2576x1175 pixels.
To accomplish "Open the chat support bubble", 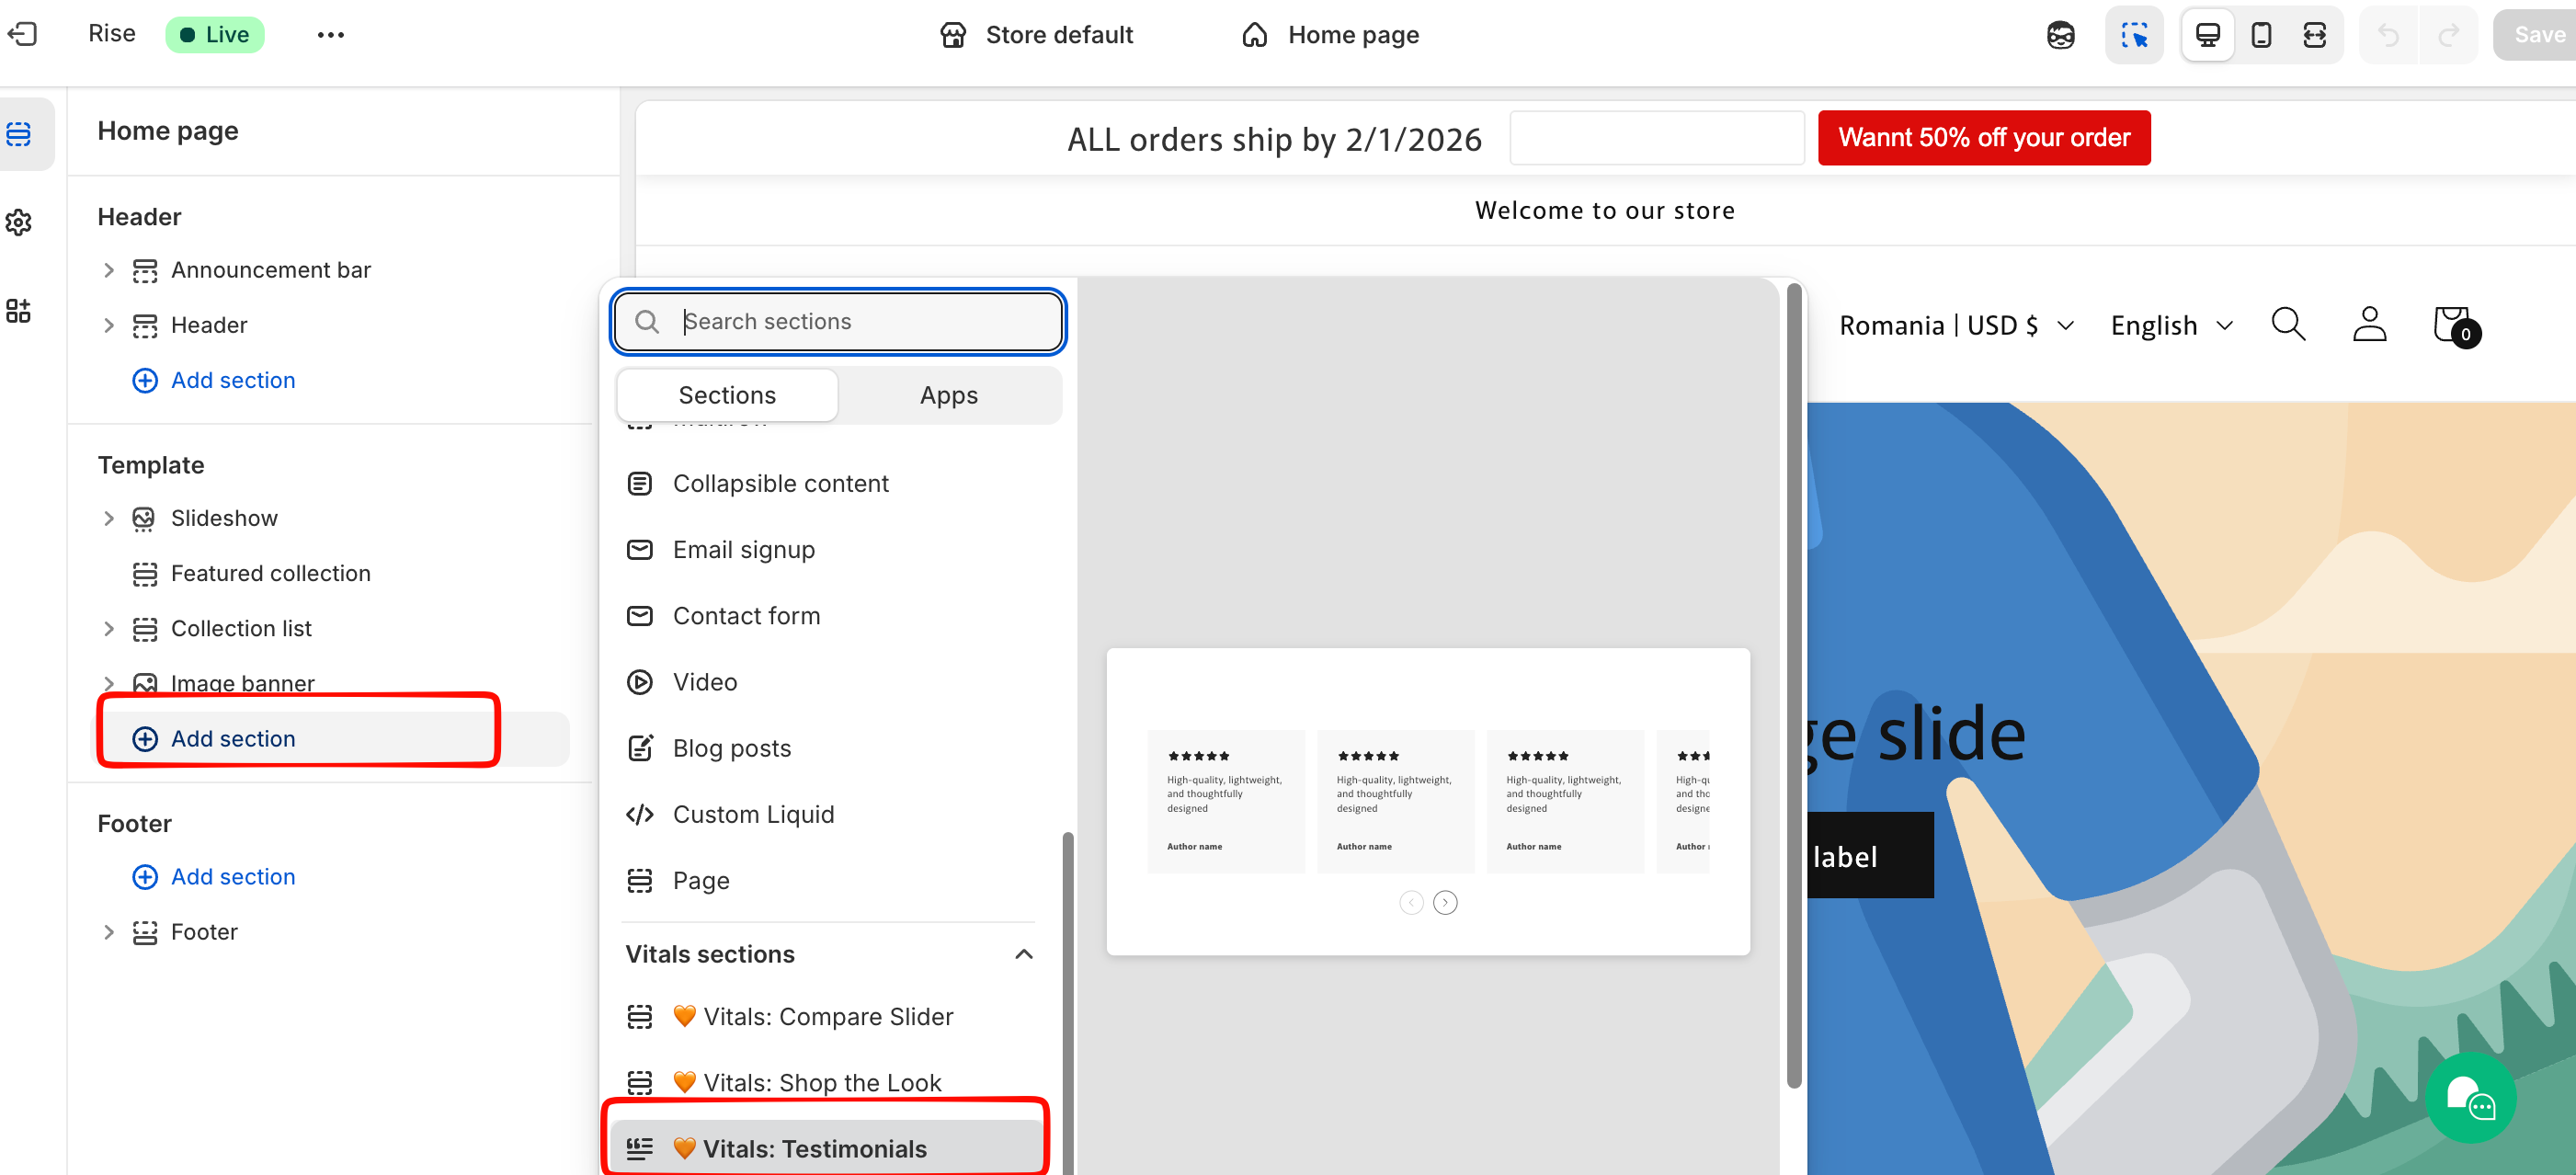I will coord(2469,1098).
